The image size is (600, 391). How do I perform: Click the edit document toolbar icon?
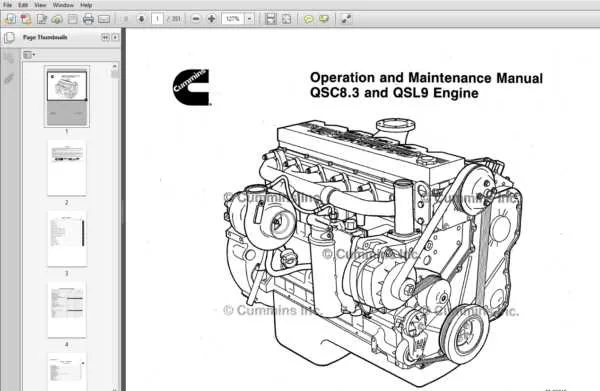click(41, 19)
